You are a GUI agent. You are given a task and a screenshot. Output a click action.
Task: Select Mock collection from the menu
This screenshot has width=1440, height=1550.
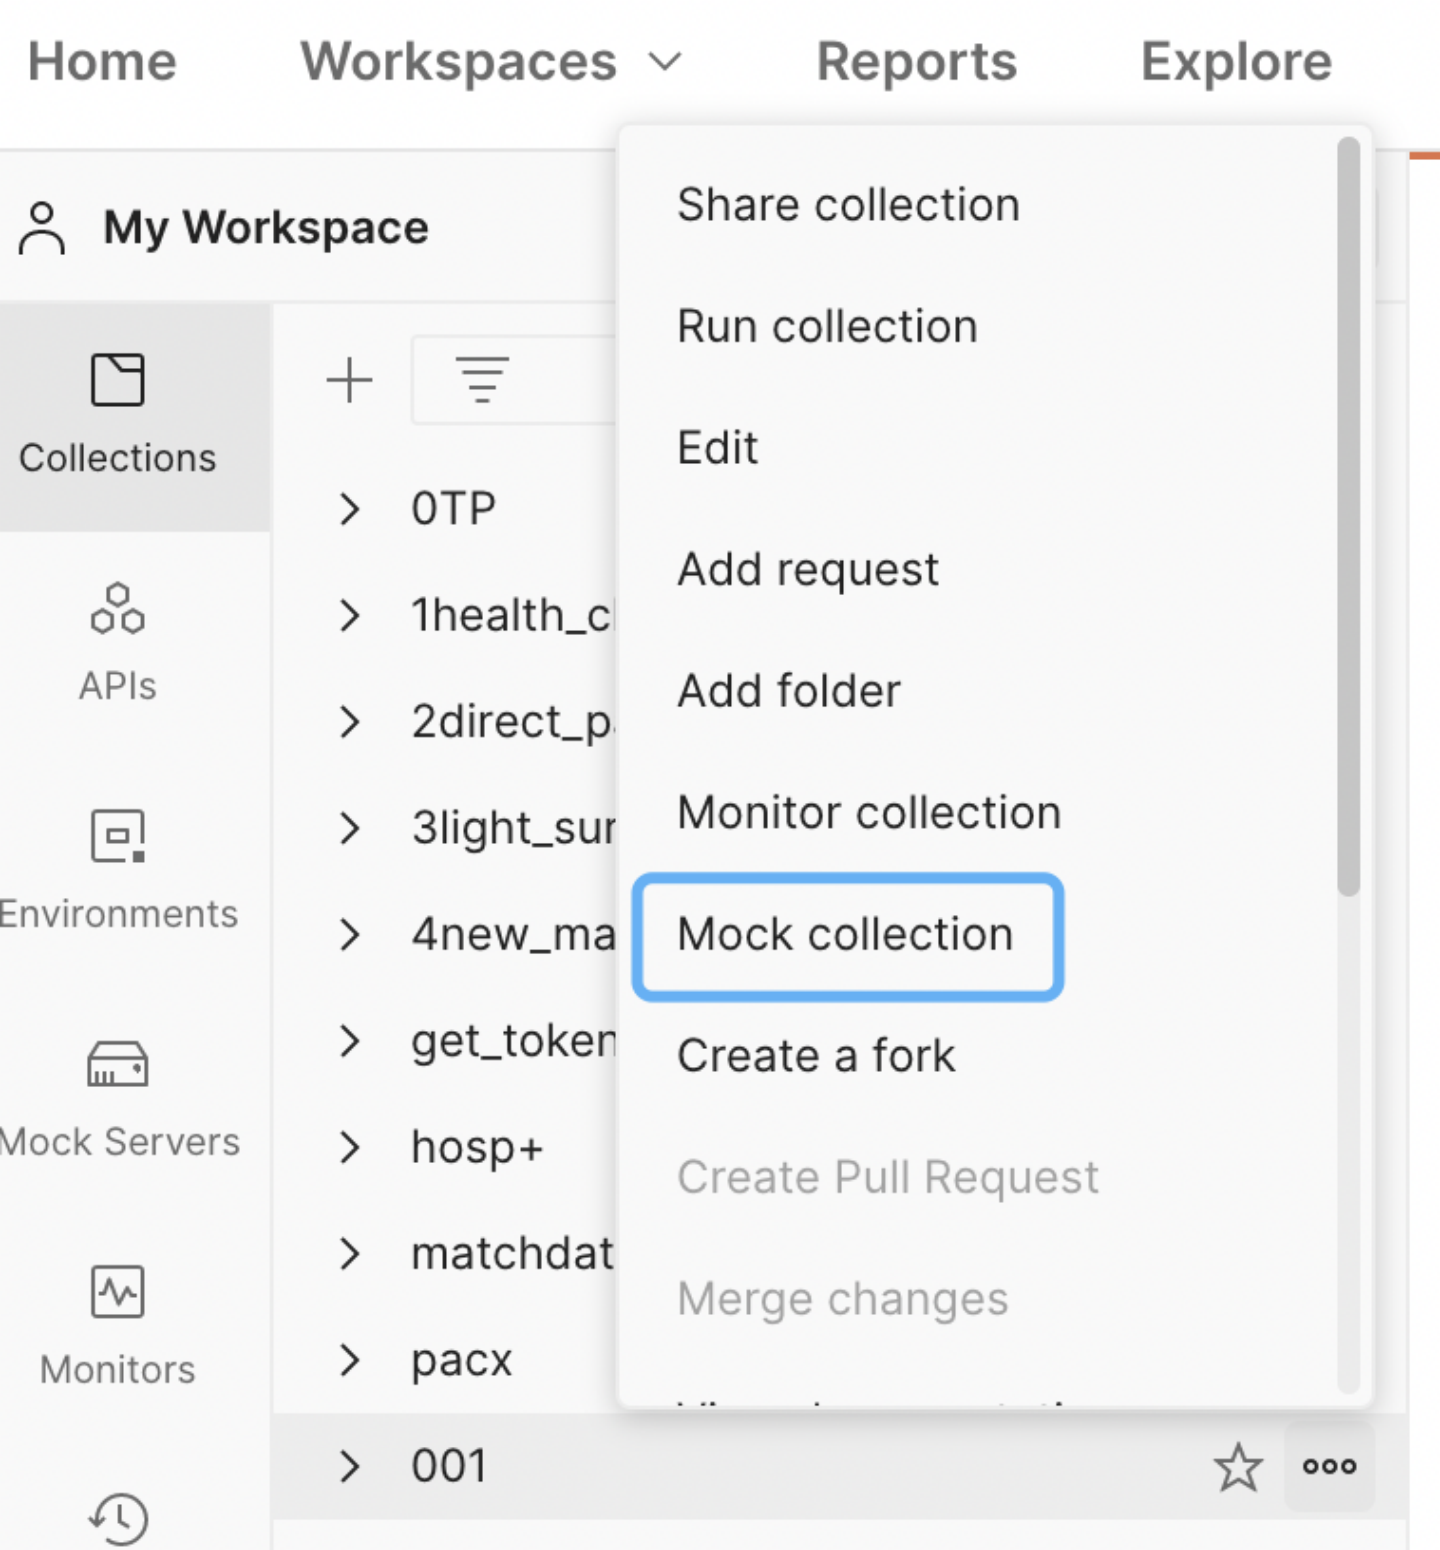(x=845, y=935)
